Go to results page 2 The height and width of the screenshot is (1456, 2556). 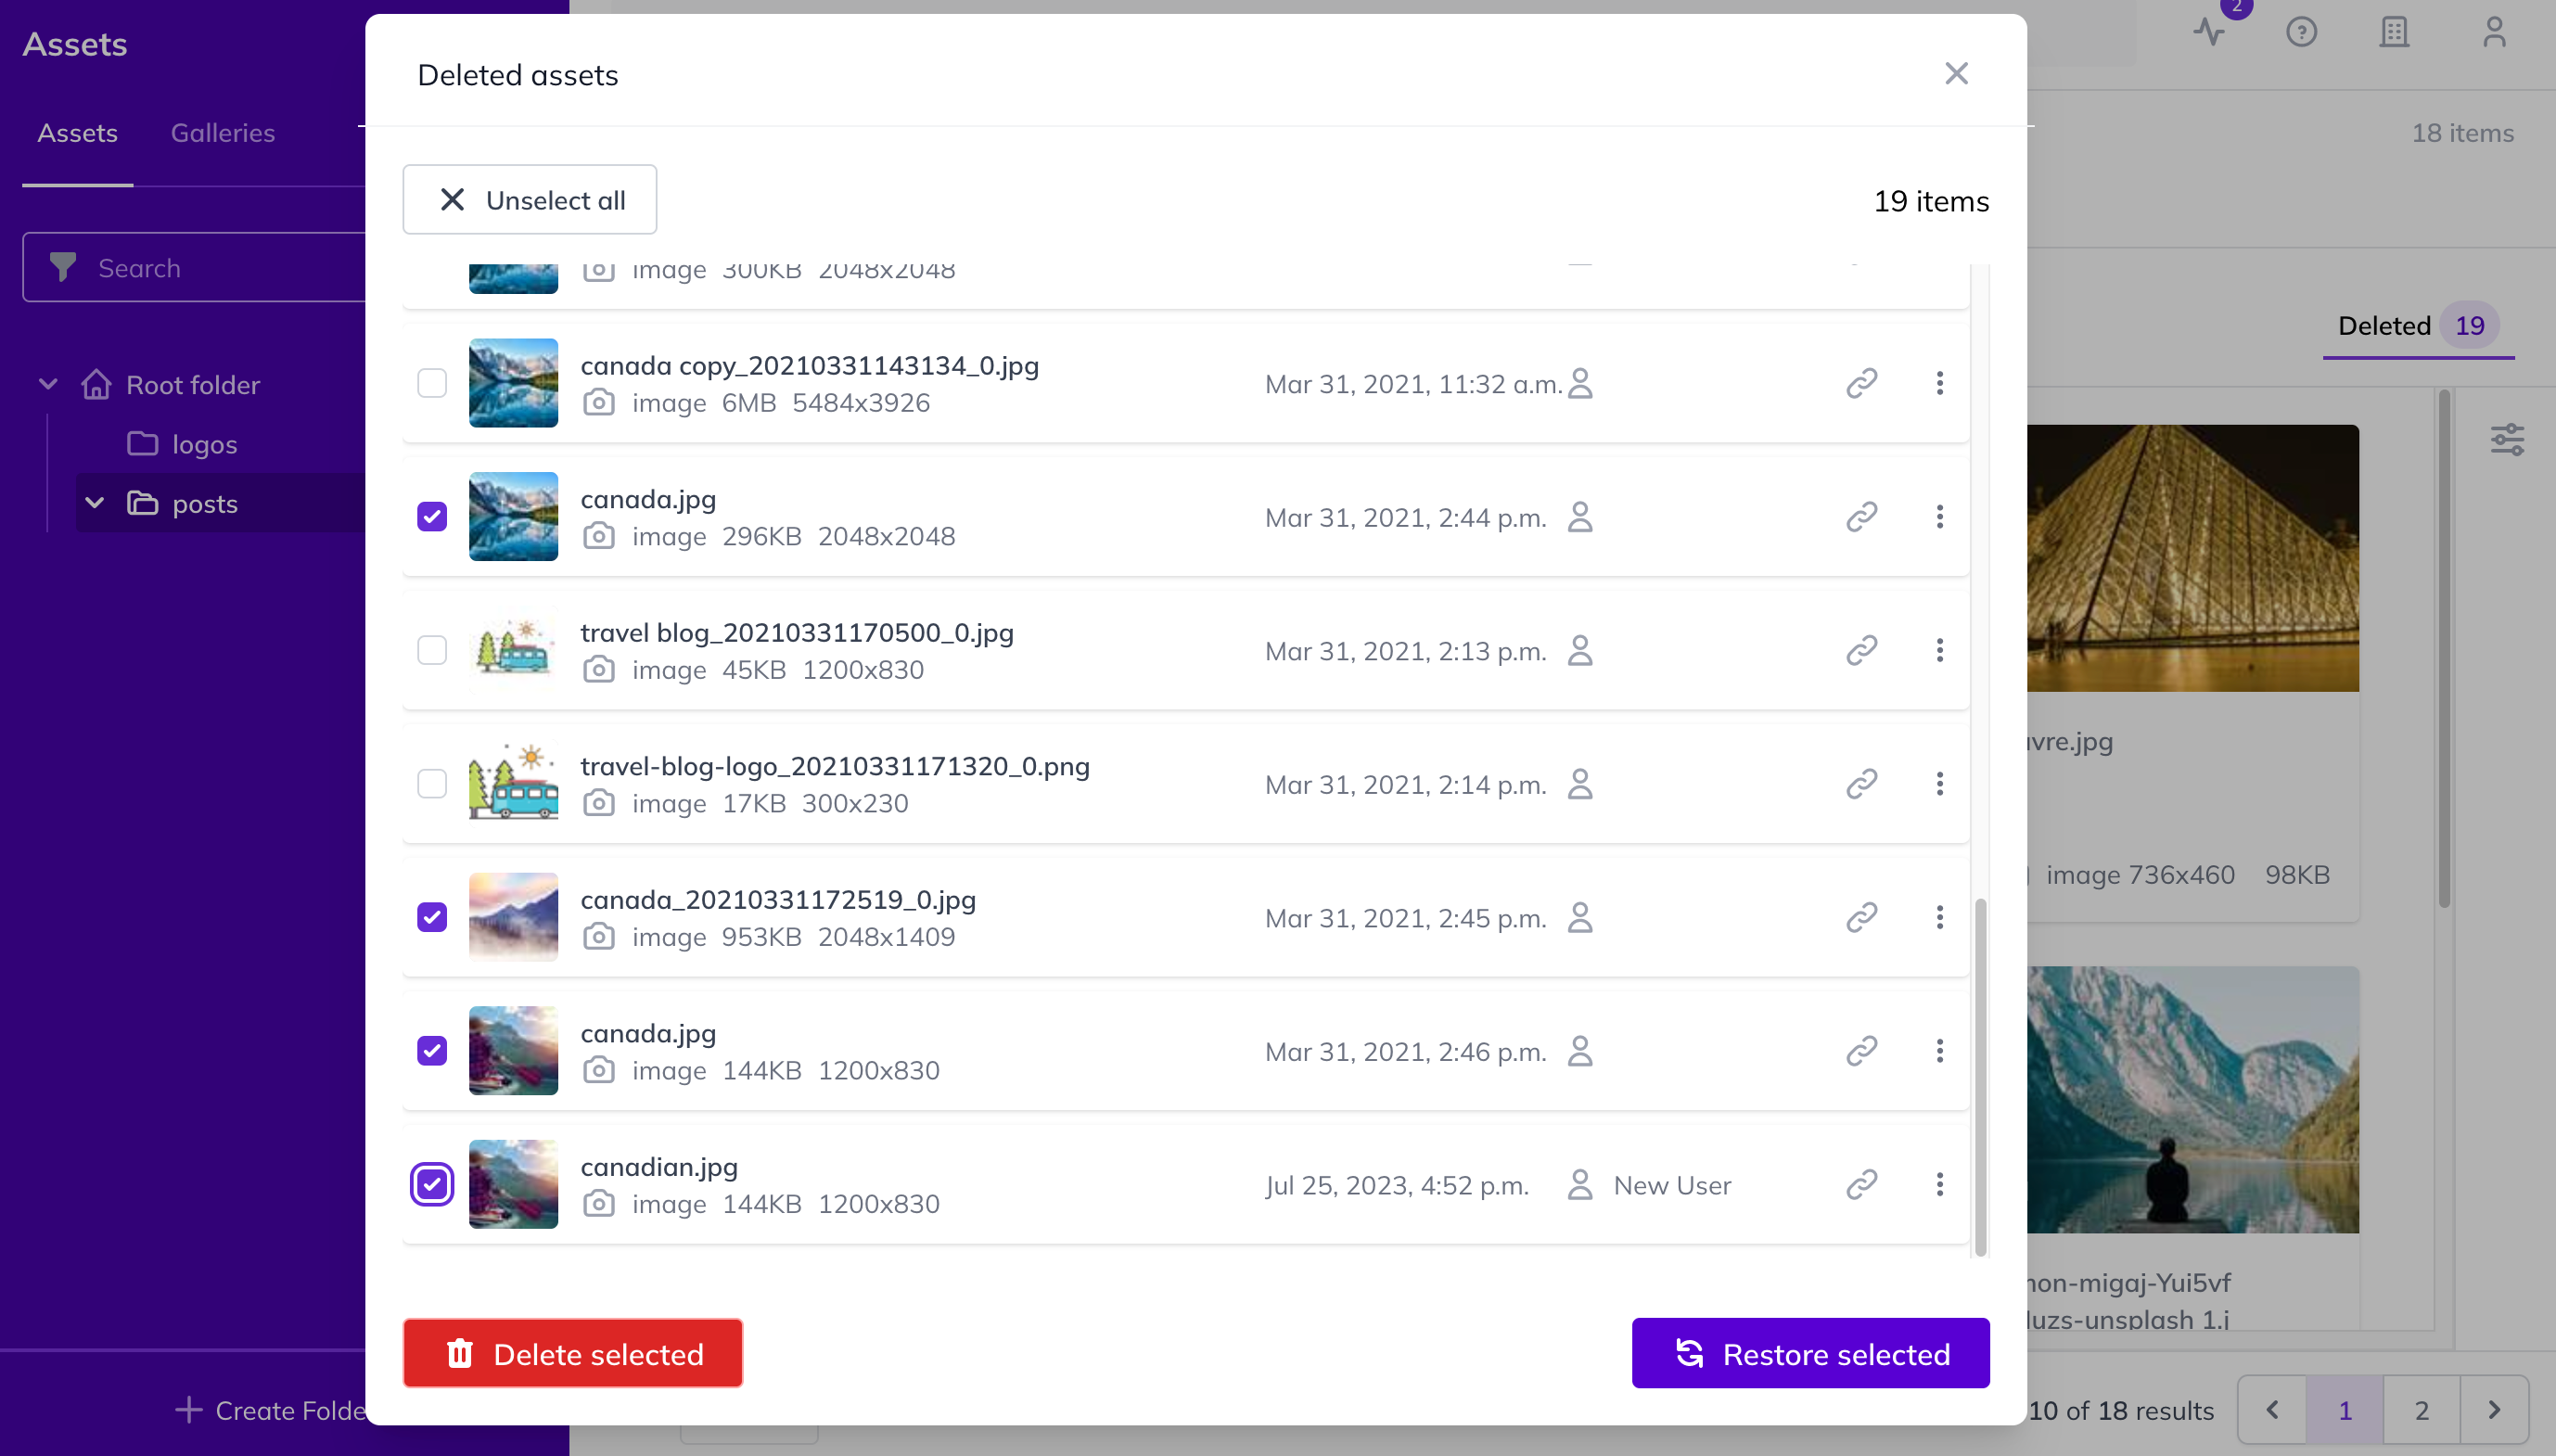click(2421, 1410)
